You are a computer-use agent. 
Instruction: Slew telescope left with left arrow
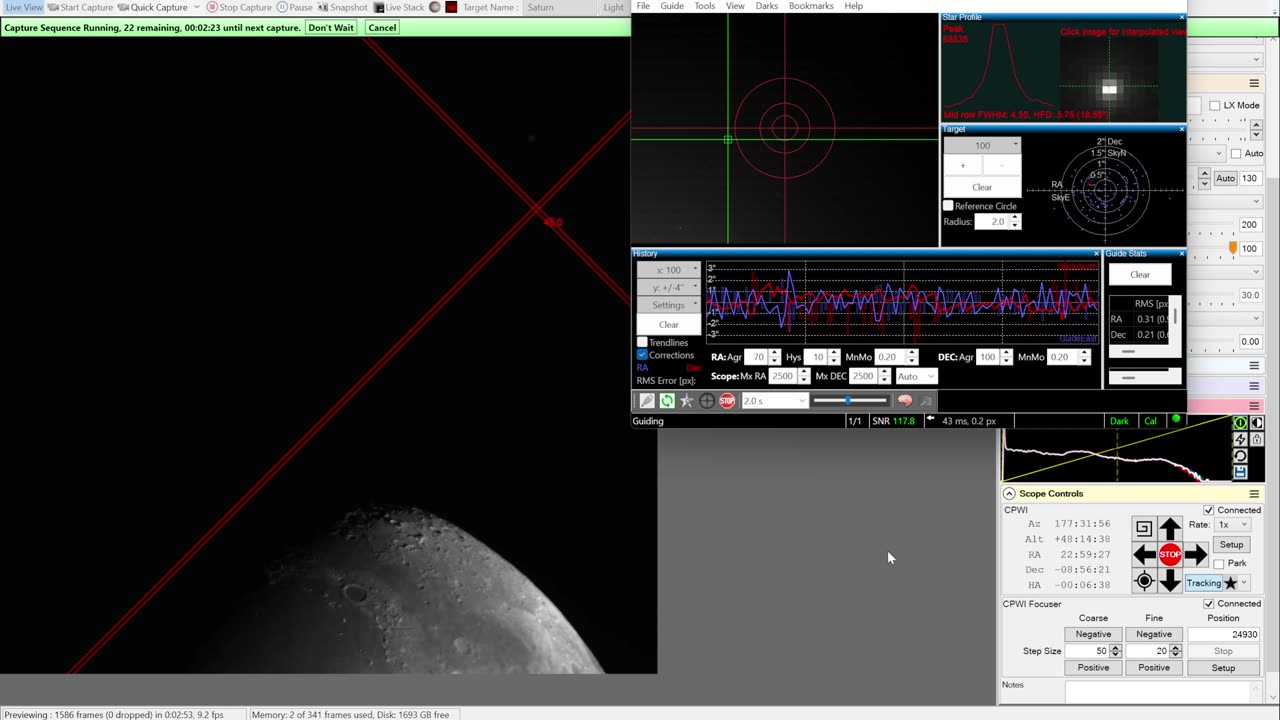1144,555
